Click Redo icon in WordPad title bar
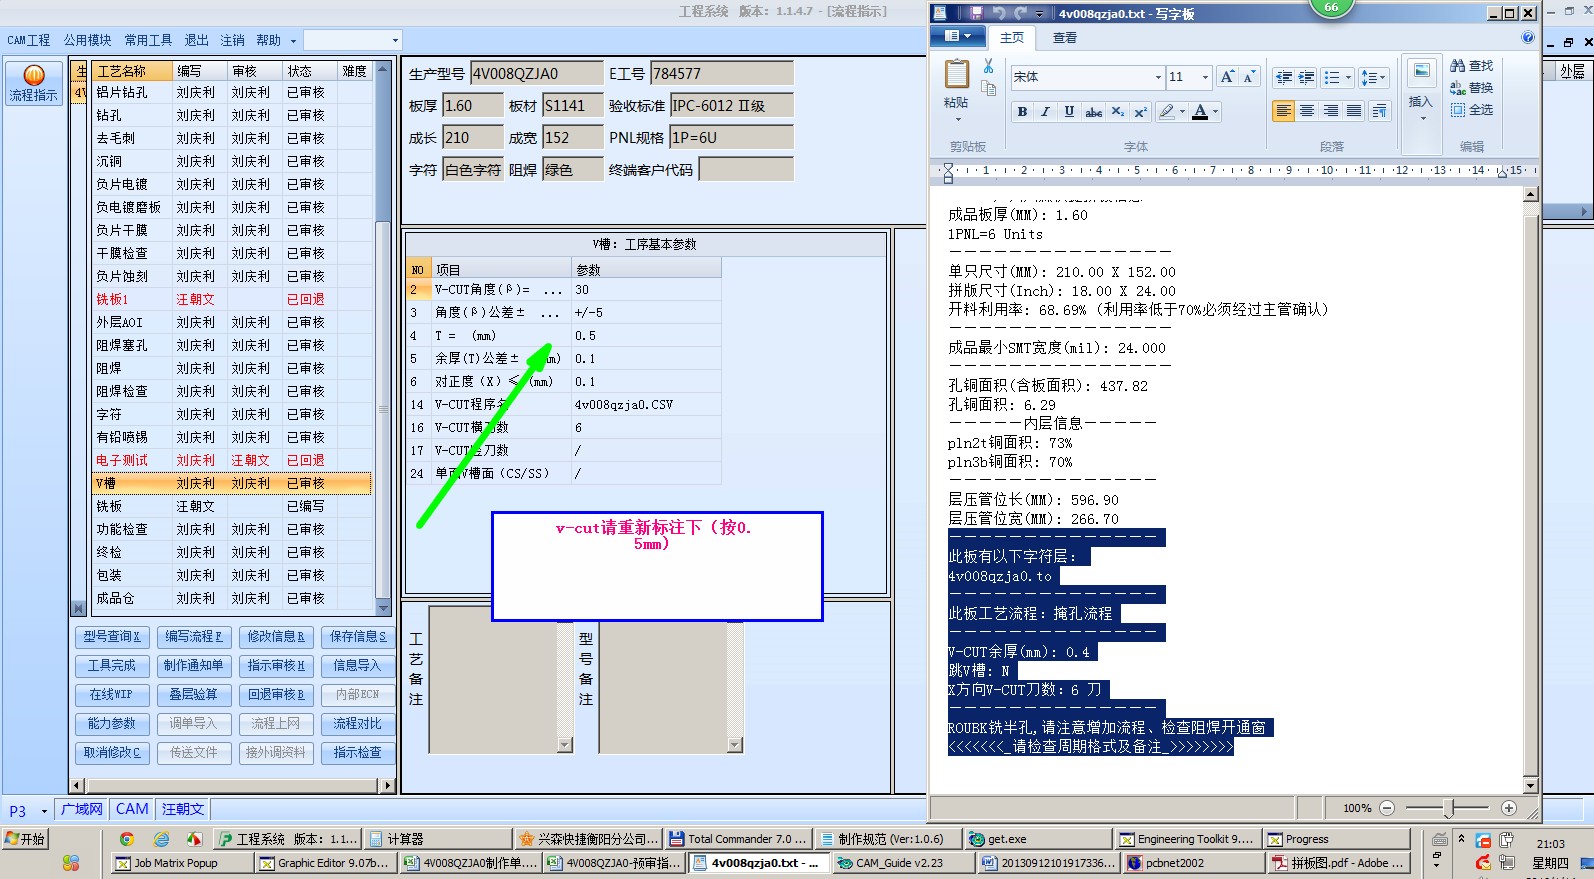 pos(1020,13)
